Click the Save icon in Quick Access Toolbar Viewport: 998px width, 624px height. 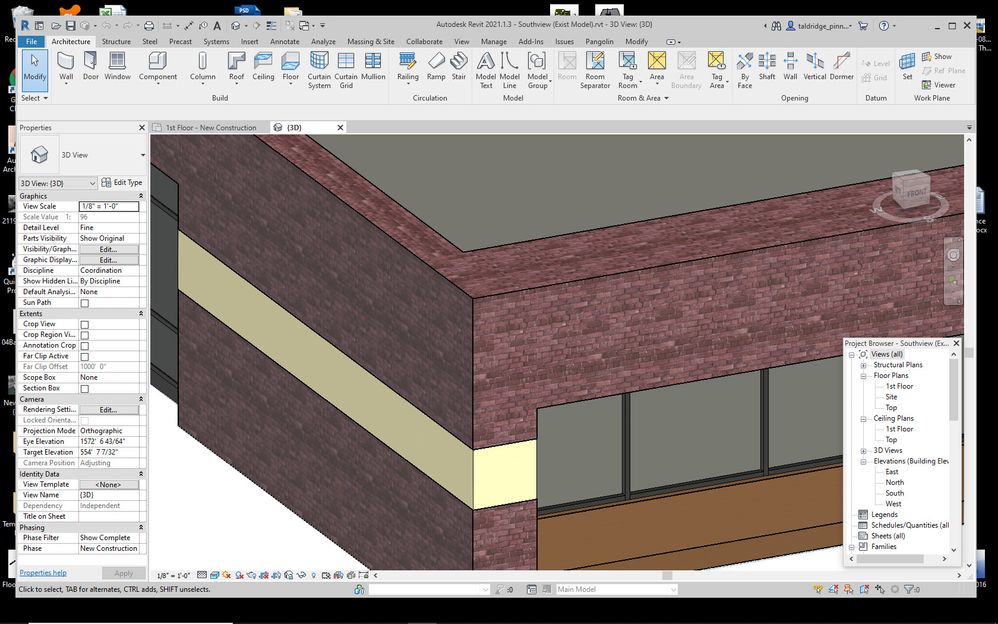pyautogui.click(x=71, y=25)
